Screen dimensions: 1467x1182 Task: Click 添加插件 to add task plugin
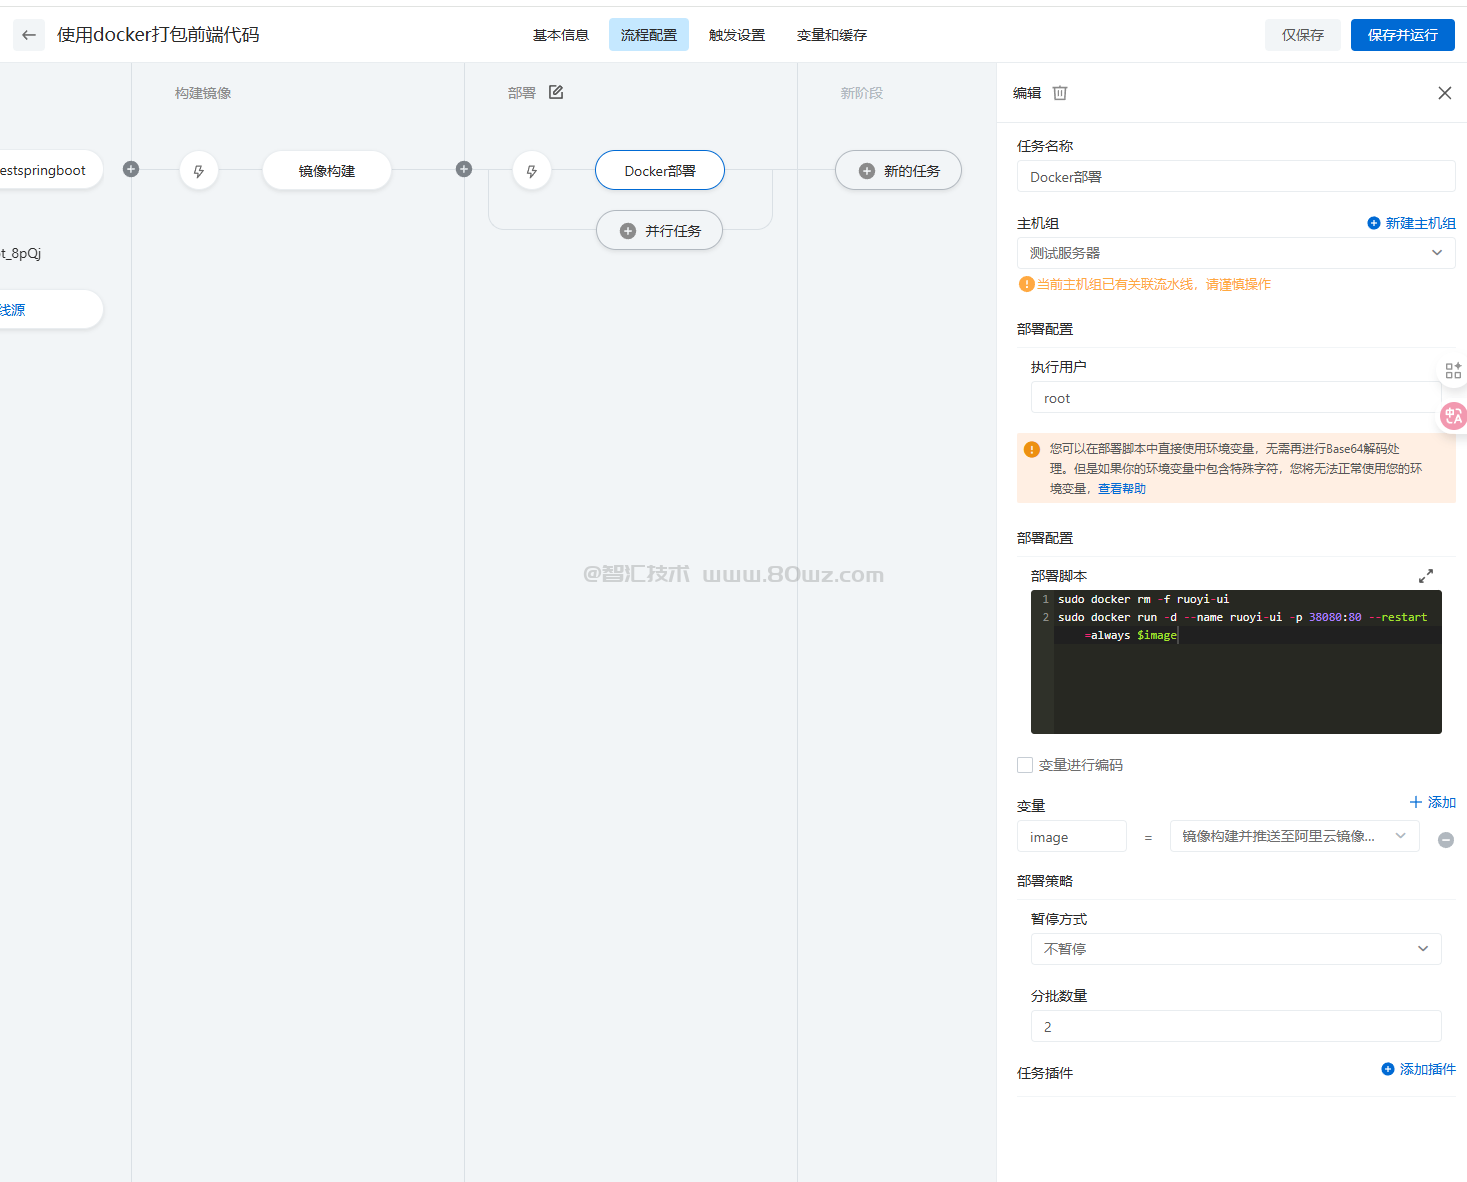coord(1418,1069)
